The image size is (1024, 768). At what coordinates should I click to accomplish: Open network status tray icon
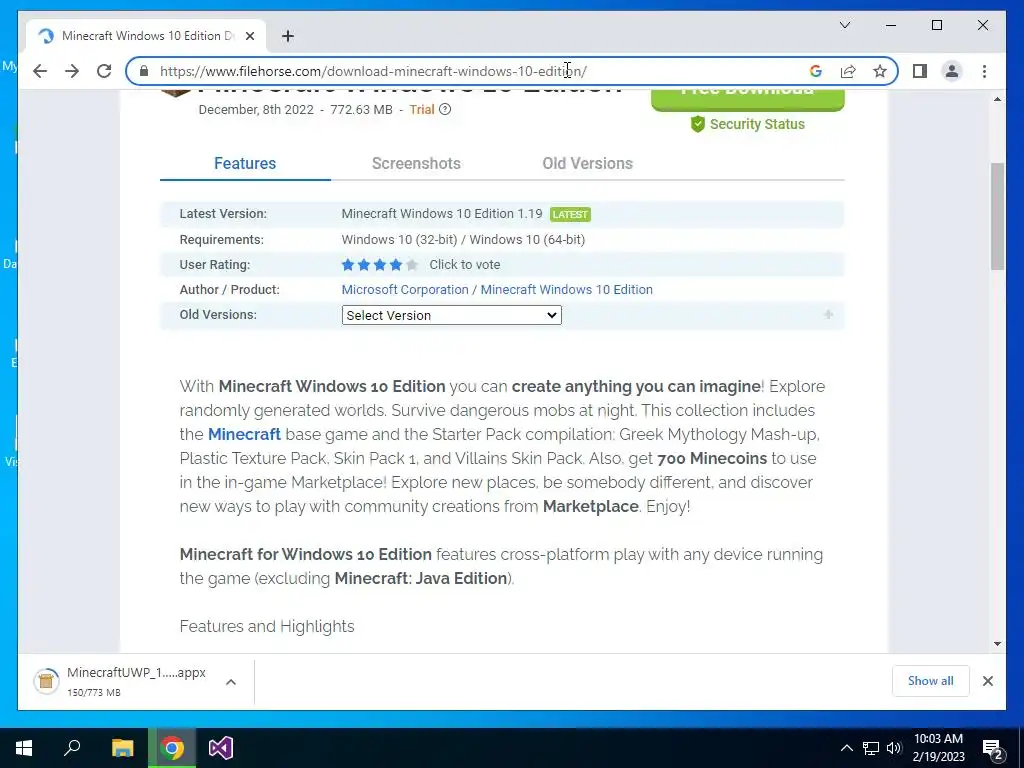point(871,748)
